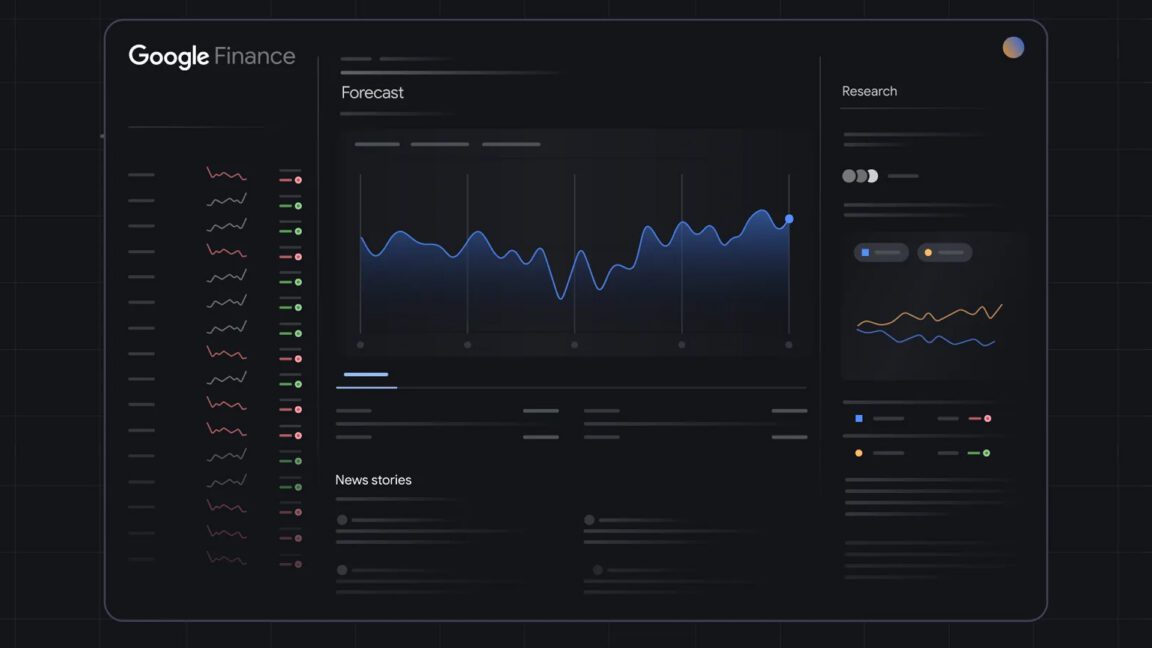
Task: Switch to the blue-underlined tab below the chart
Action: coord(365,375)
